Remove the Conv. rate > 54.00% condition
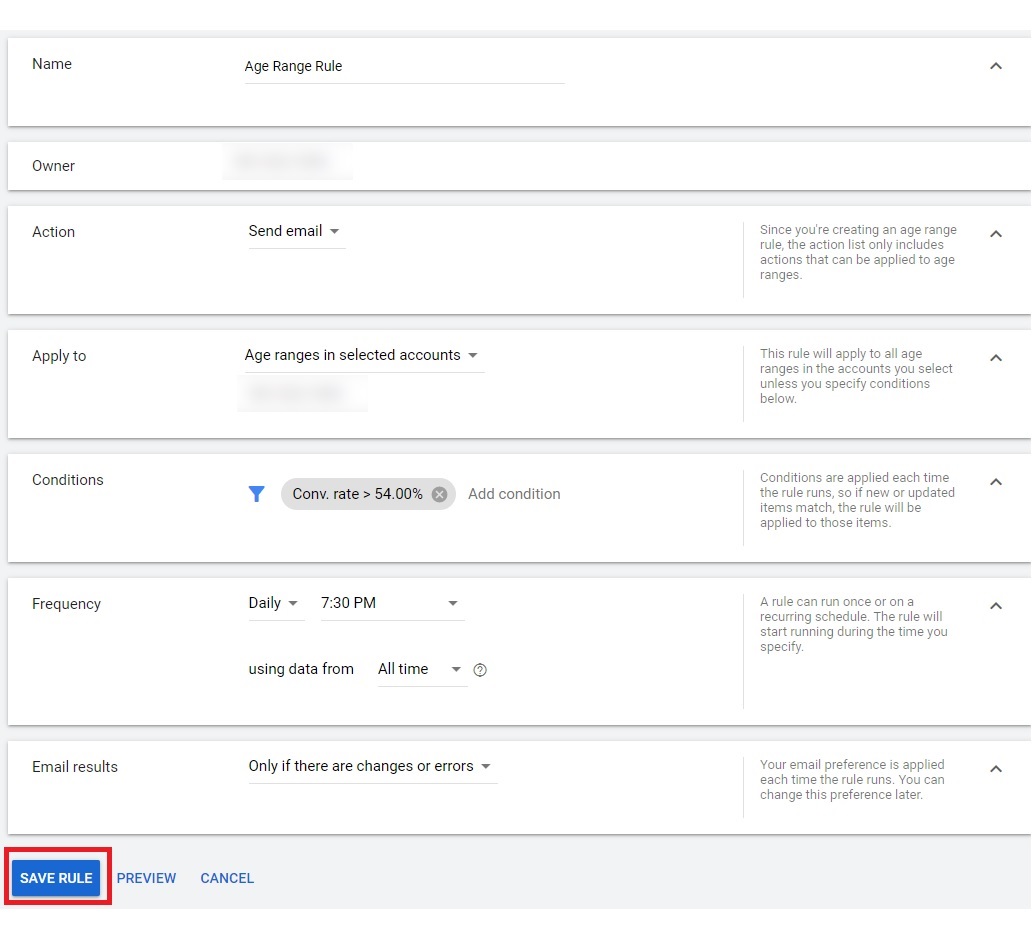Screen dimensions: 1034x940 coord(439,494)
